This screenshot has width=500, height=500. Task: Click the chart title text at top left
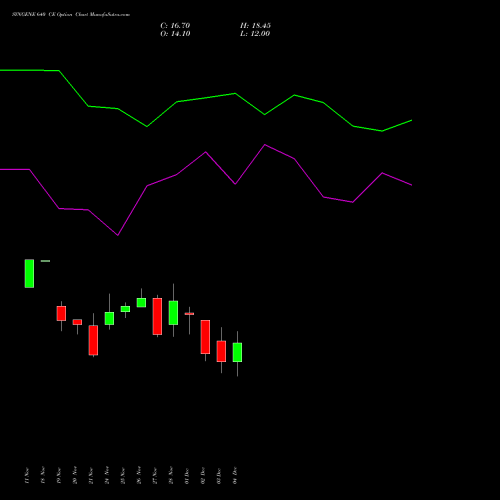point(71,15)
